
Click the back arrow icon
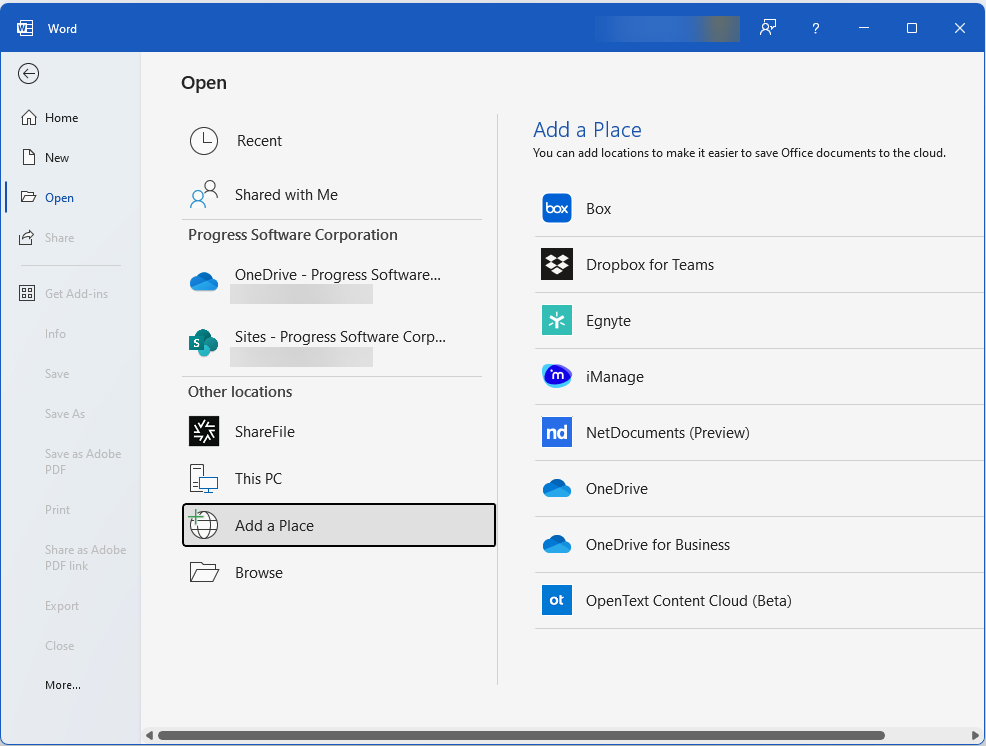coord(28,74)
